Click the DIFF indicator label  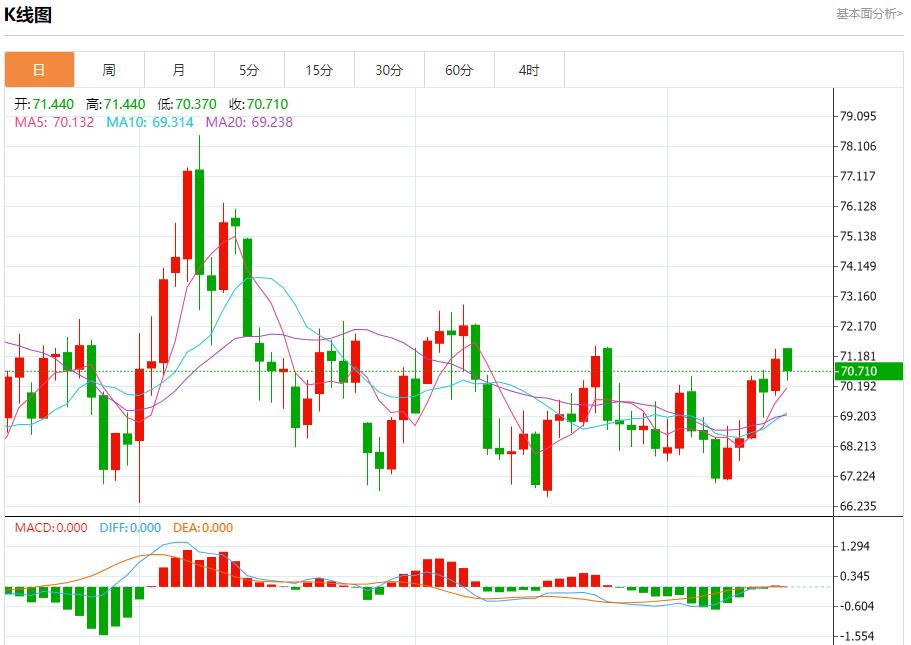130,528
